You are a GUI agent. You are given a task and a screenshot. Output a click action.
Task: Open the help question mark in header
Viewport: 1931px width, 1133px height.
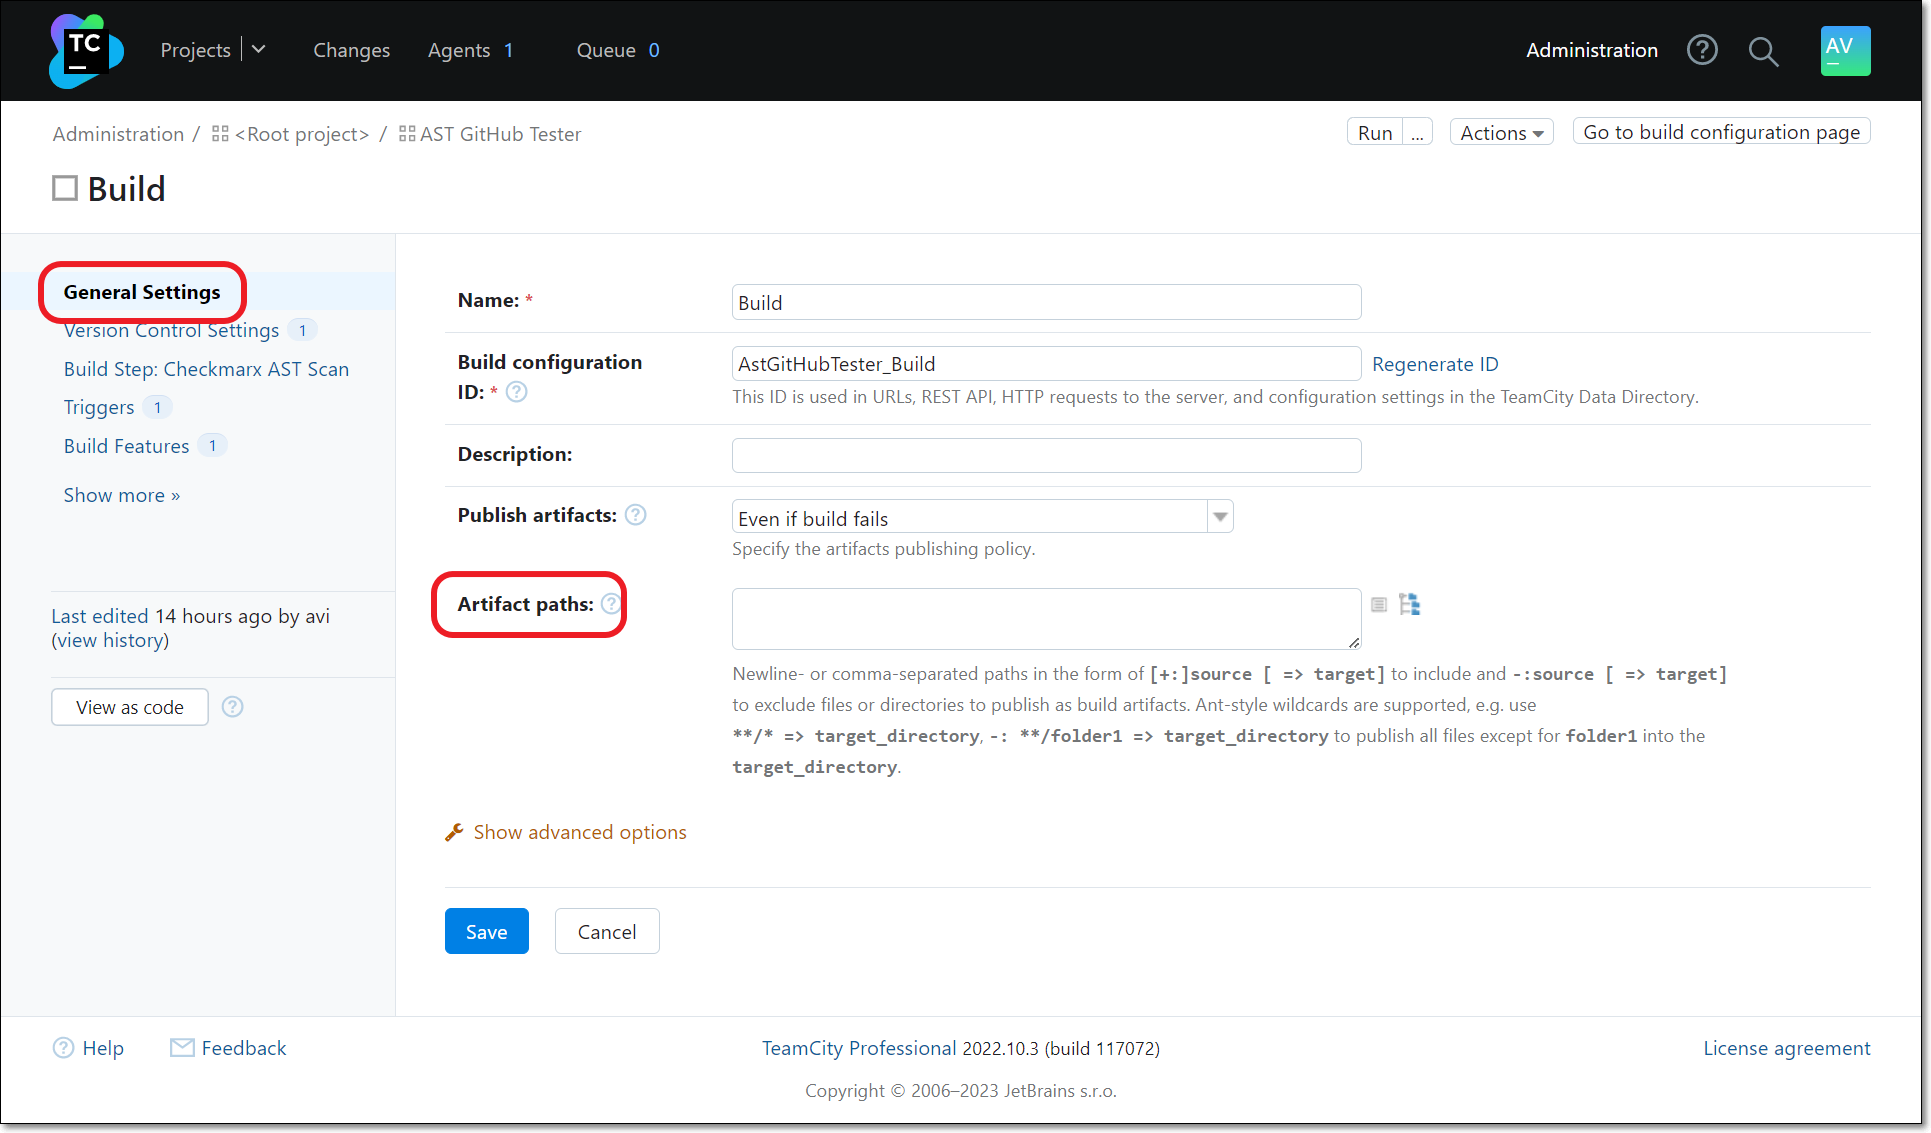[1702, 50]
